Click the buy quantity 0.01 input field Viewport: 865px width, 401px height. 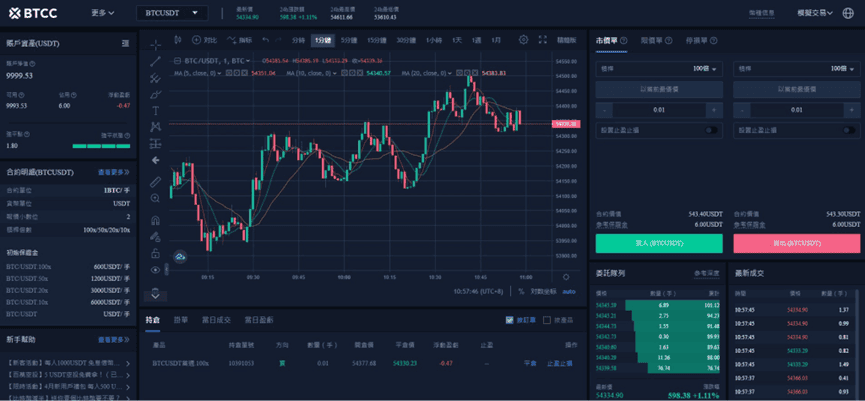pyautogui.click(x=659, y=110)
